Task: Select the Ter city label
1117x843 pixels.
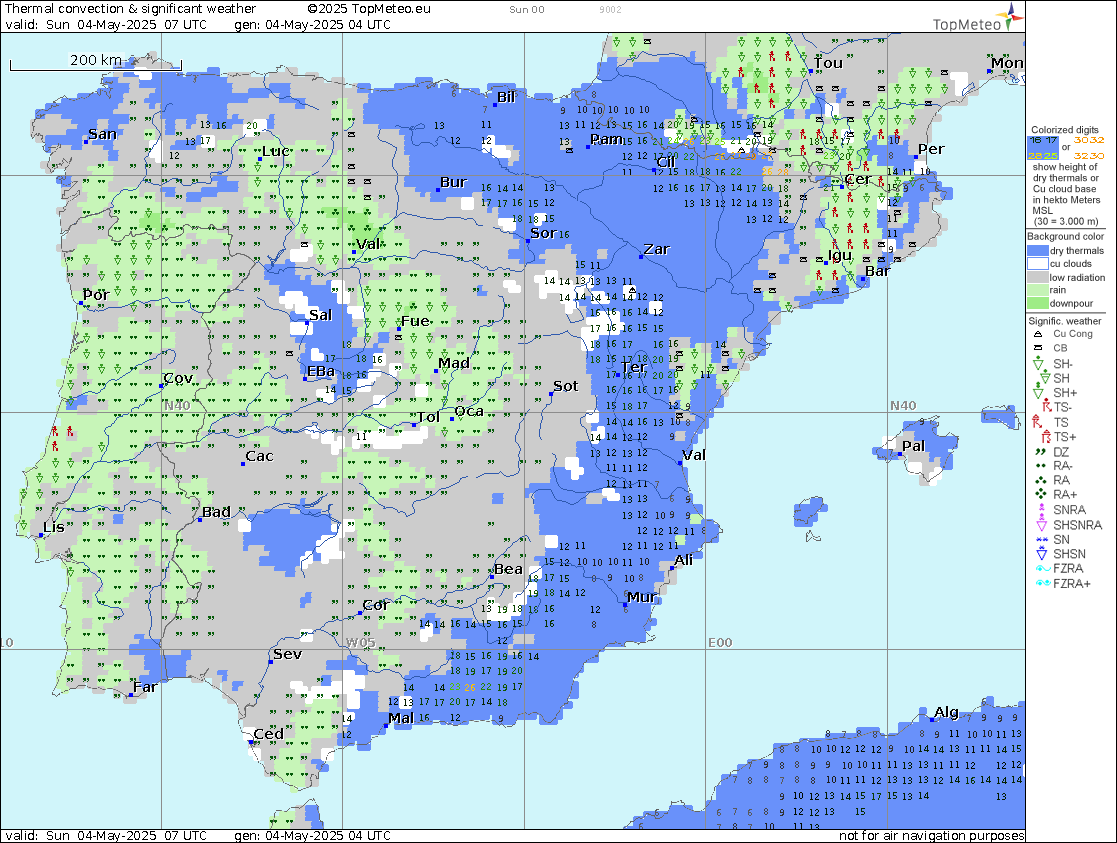Action: coord(633,367)
